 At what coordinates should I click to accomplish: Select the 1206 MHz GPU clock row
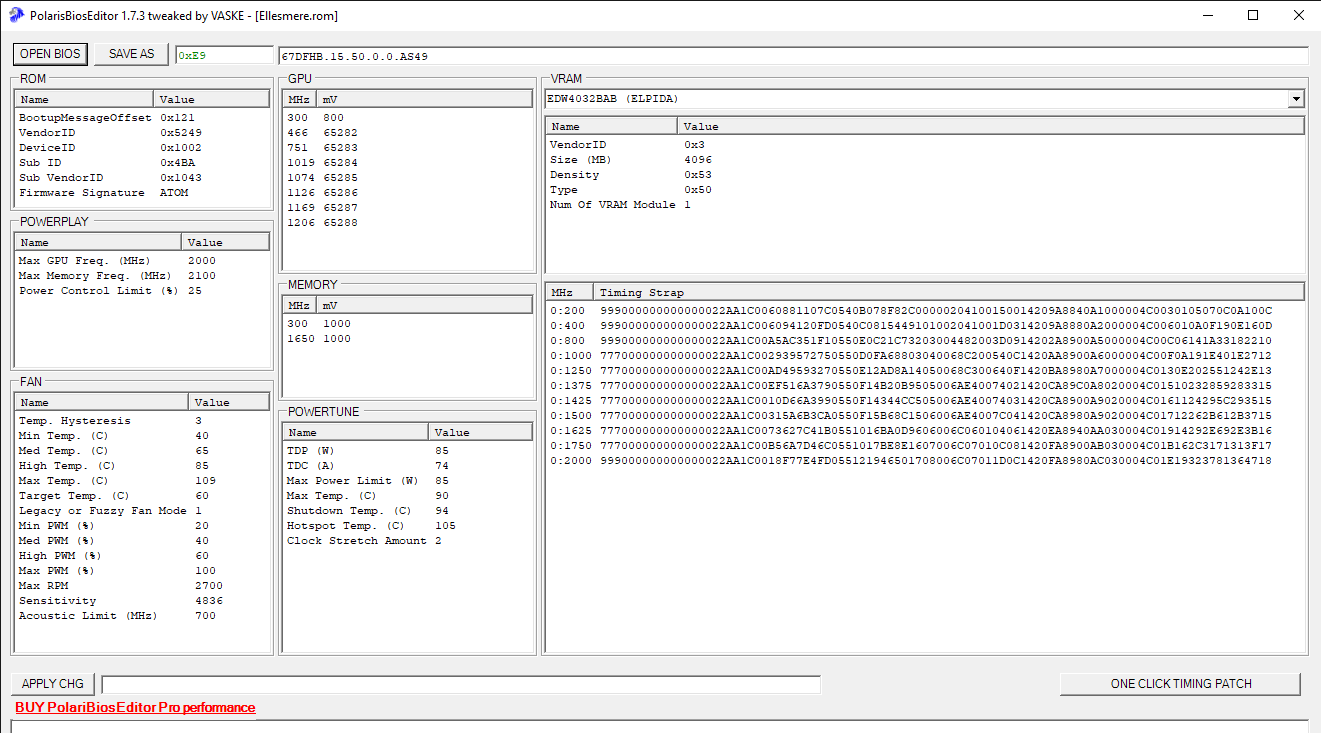click(x=322, y=223)
